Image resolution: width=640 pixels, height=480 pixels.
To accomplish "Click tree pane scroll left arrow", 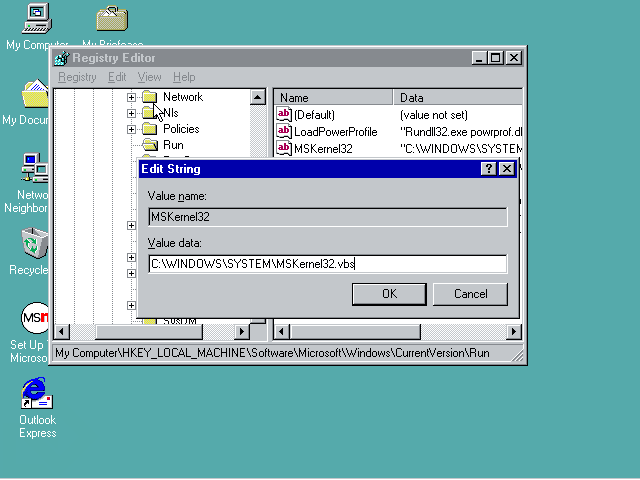I will point(62,331).
